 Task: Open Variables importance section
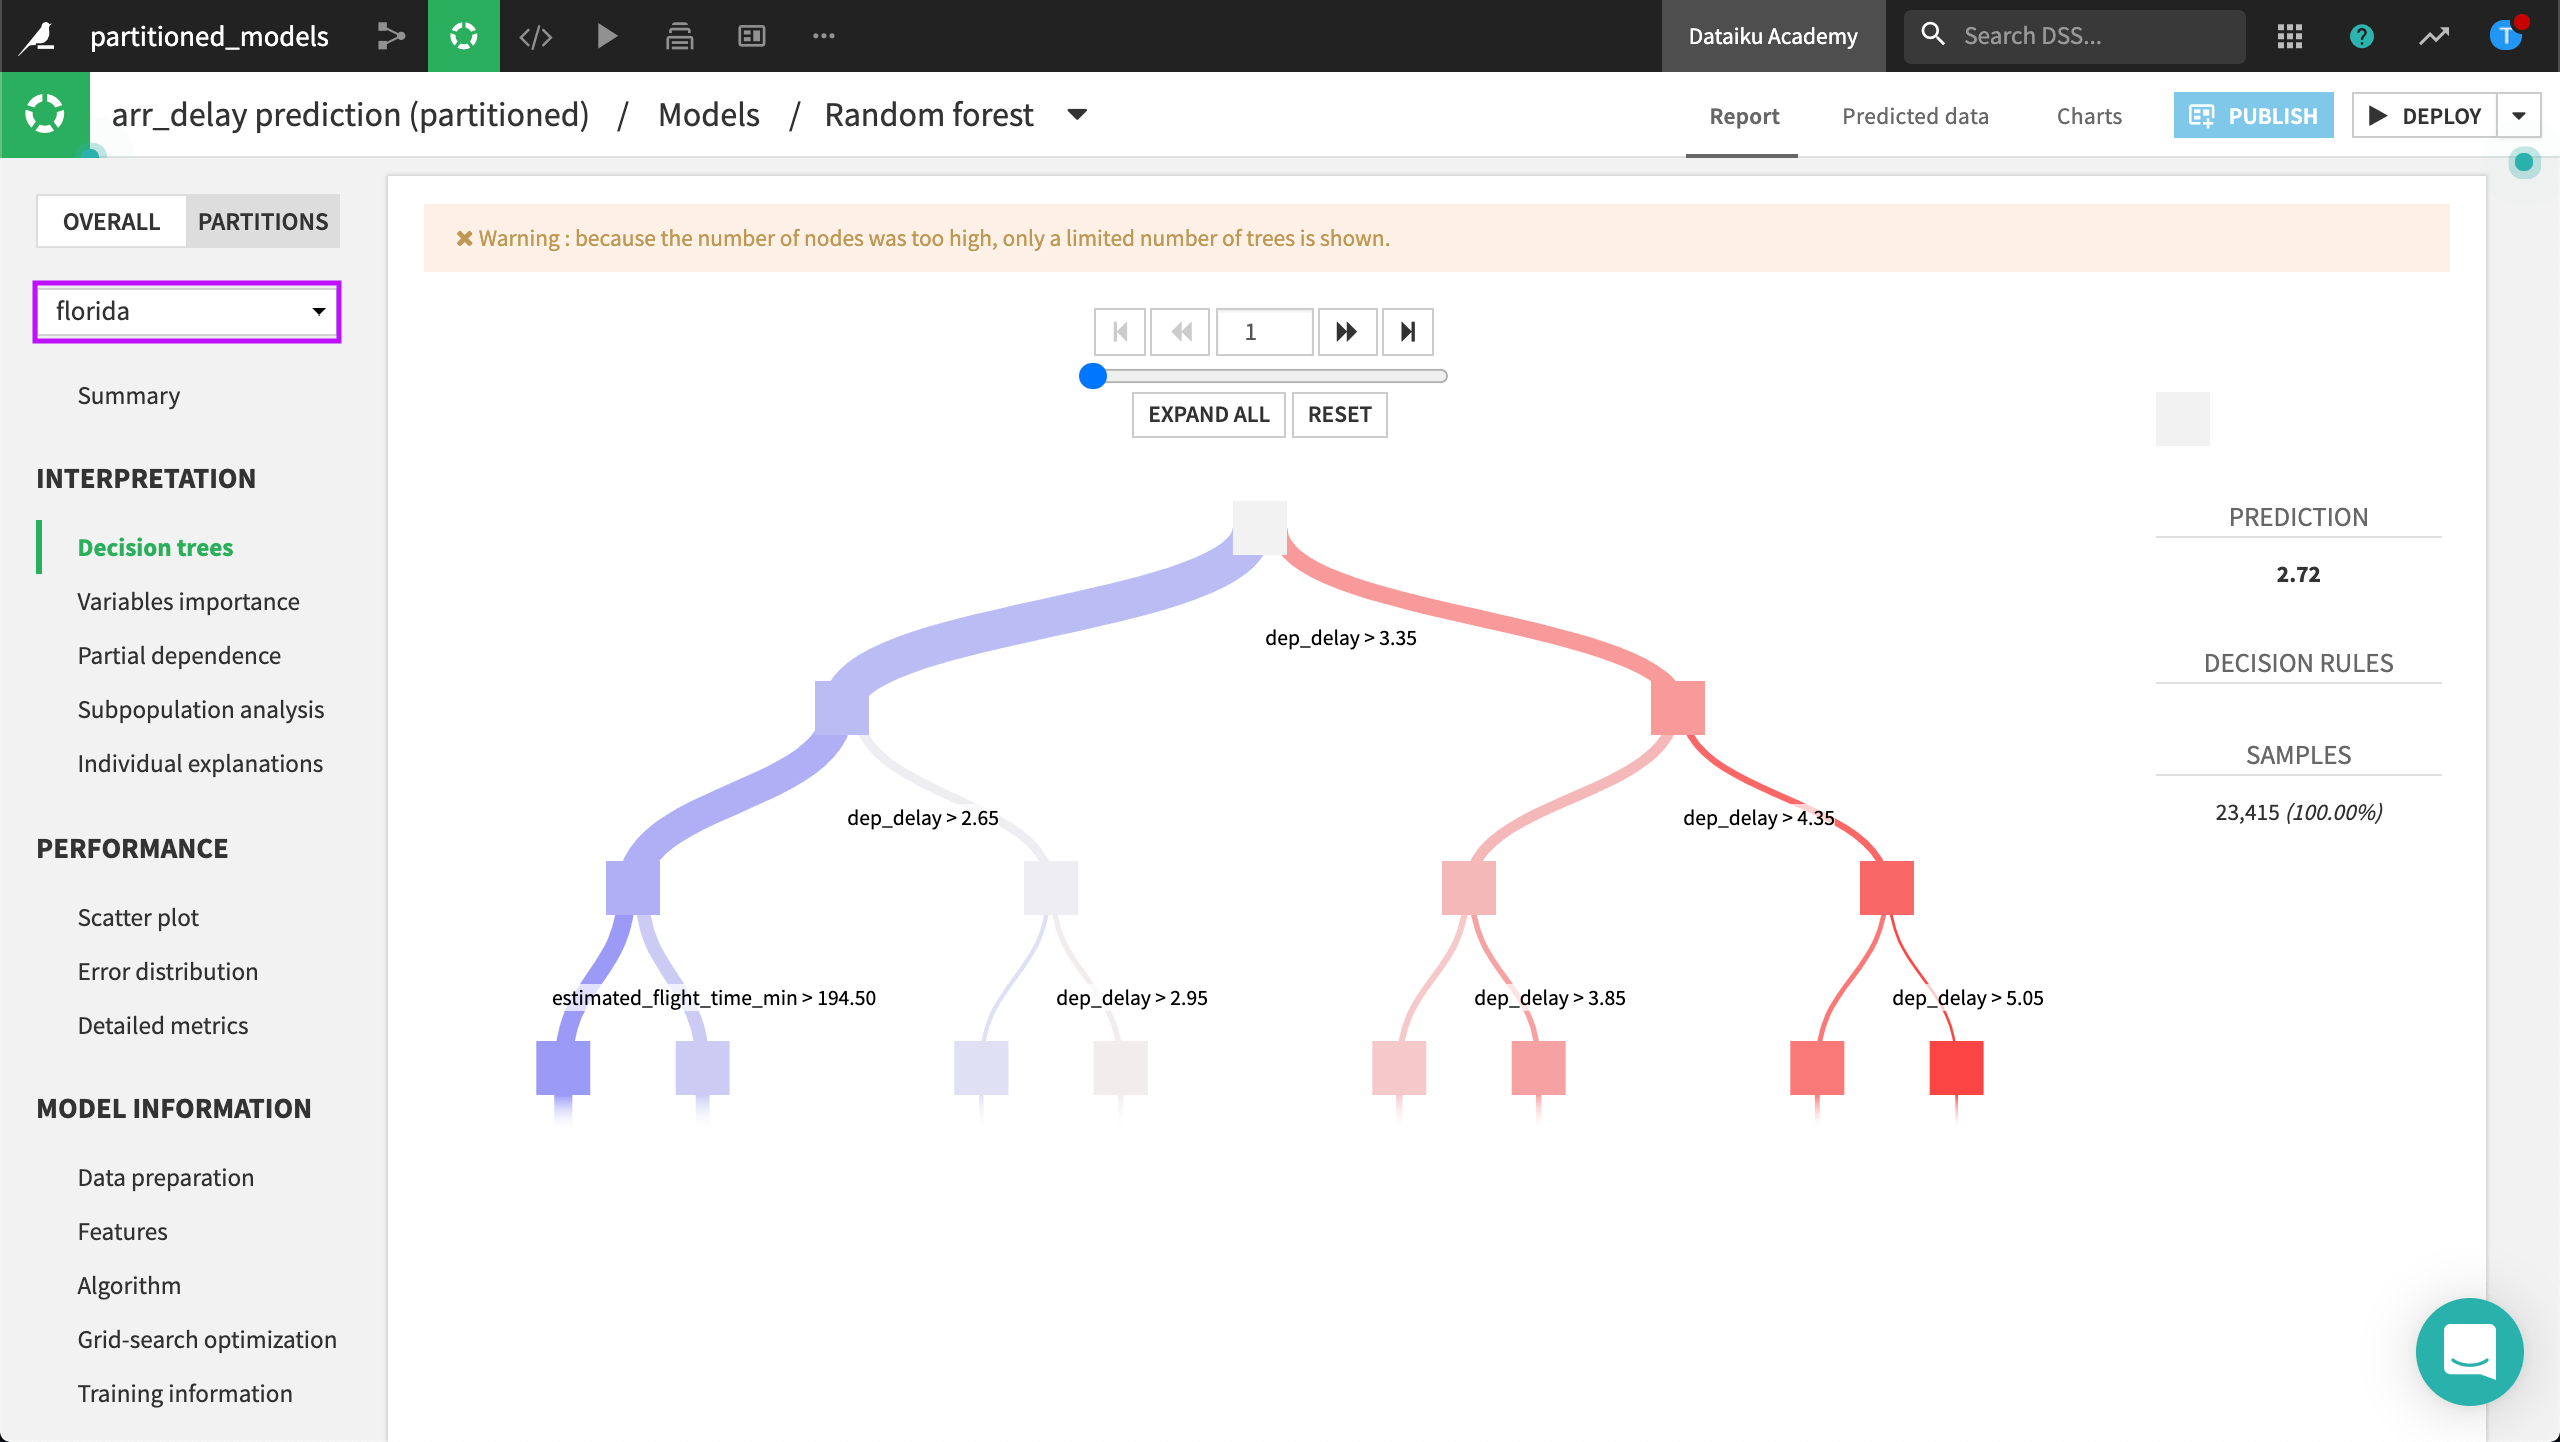pyautogui.click(x=188, y=602)
